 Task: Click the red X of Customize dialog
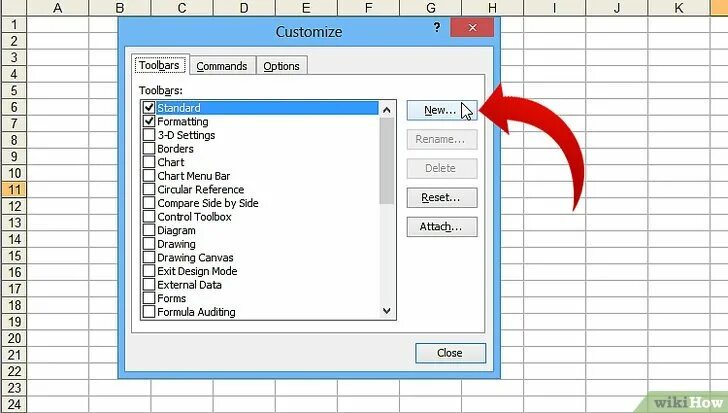(472, 28)
